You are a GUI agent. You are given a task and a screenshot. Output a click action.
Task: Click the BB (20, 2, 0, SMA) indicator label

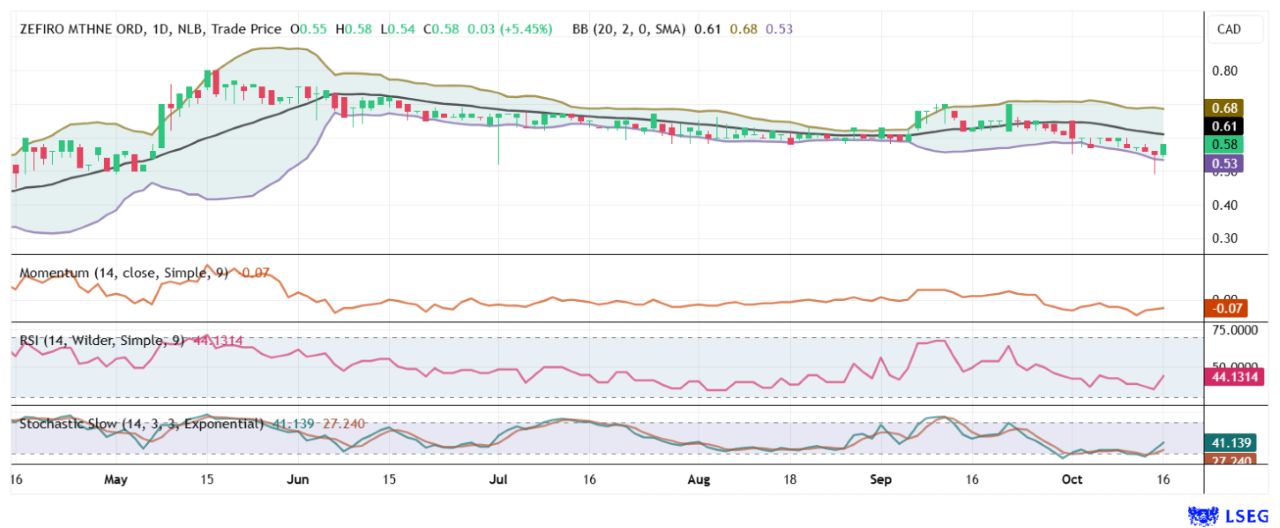(628, 30)
